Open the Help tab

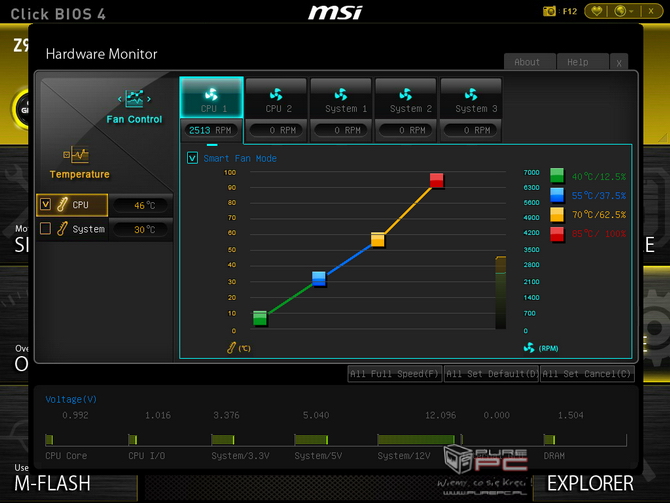pyautogui.click(x=582, y=62)
